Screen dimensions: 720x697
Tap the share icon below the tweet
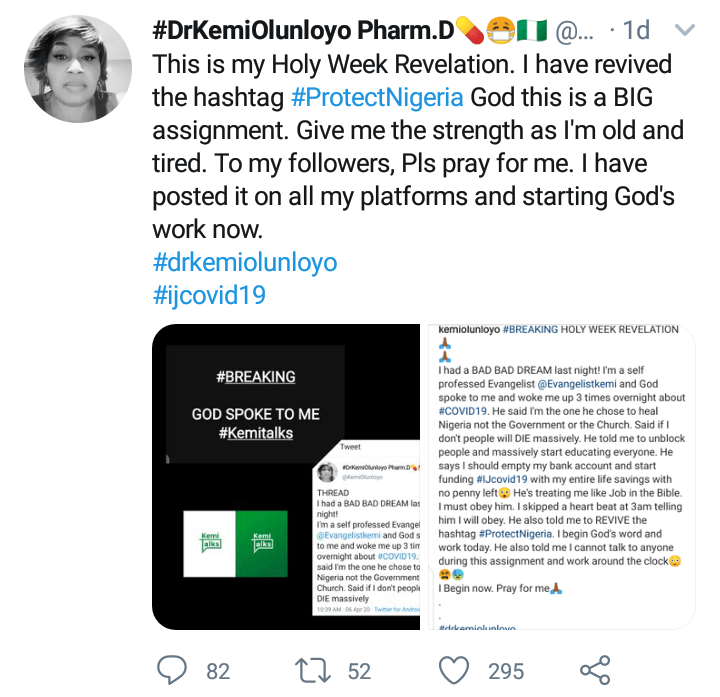(x=595, y=669)
